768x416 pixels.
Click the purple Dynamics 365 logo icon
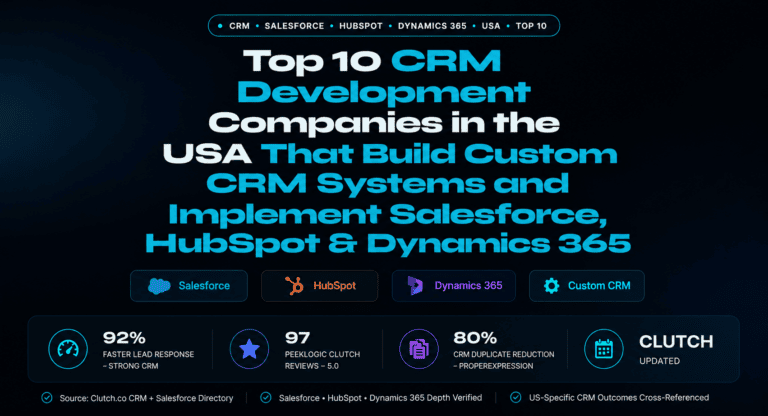(416, 286)
